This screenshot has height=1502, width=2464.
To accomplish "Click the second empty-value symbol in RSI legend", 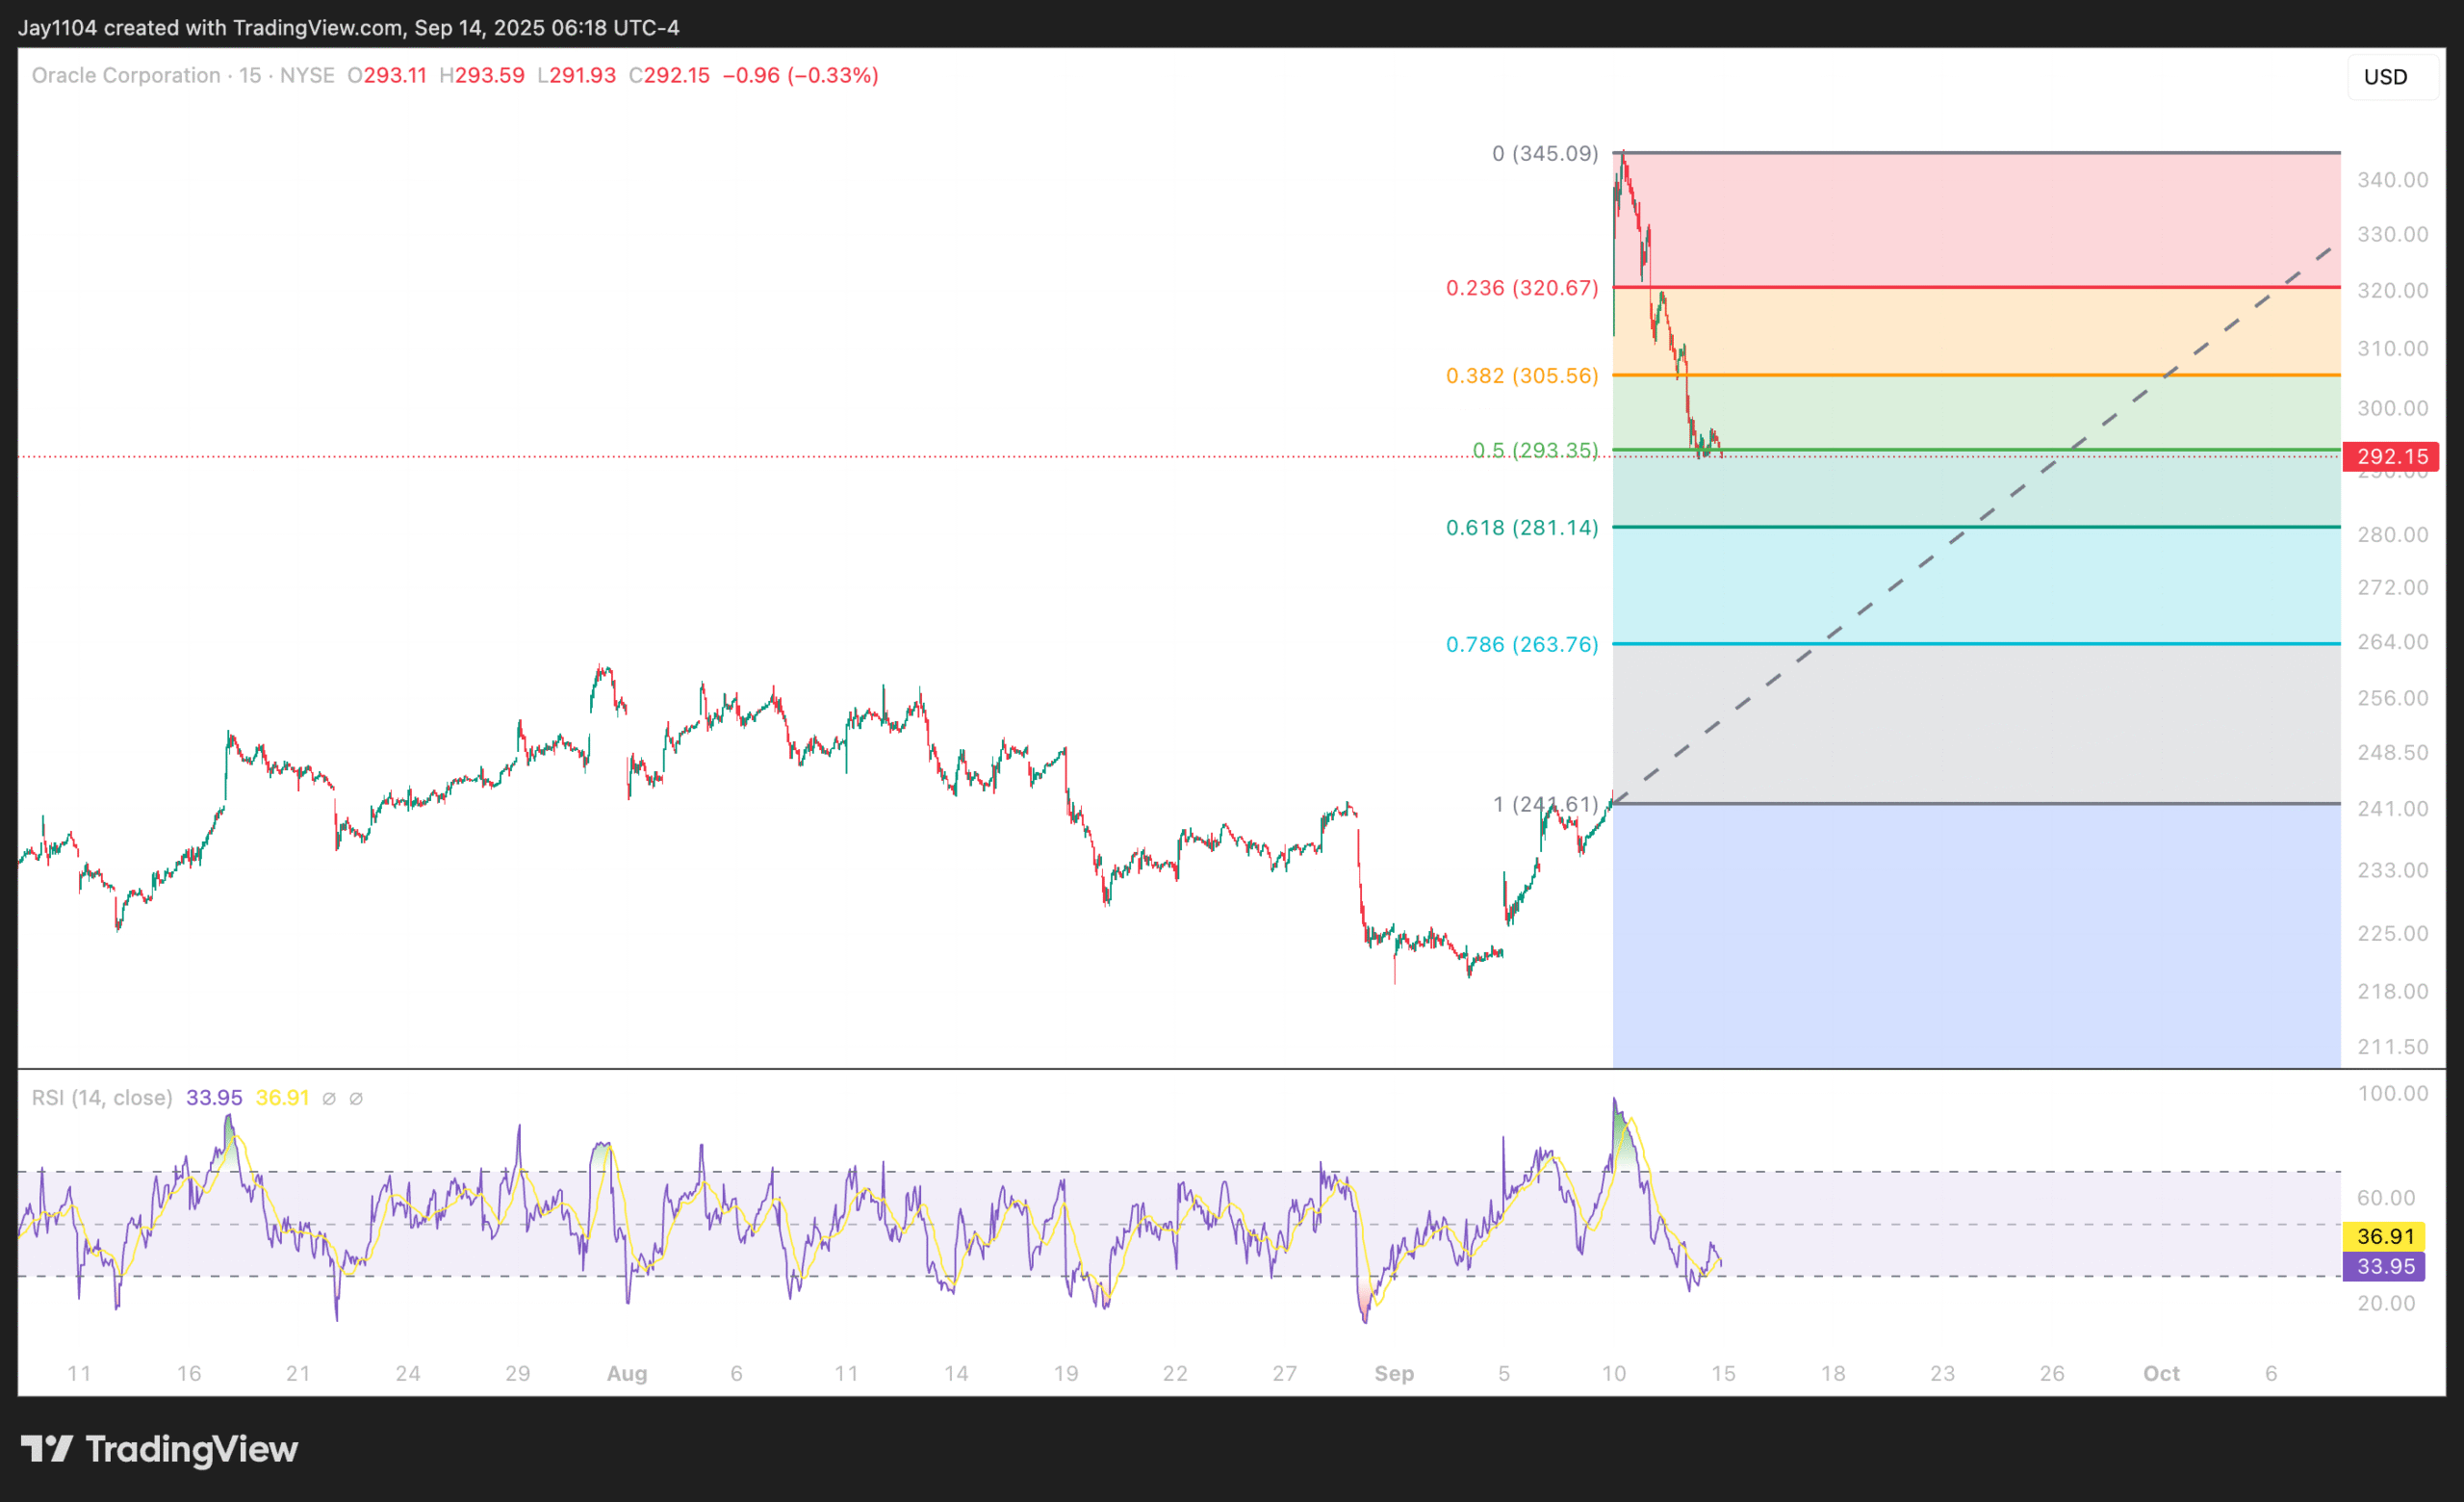I will [x=356, y=1099].
